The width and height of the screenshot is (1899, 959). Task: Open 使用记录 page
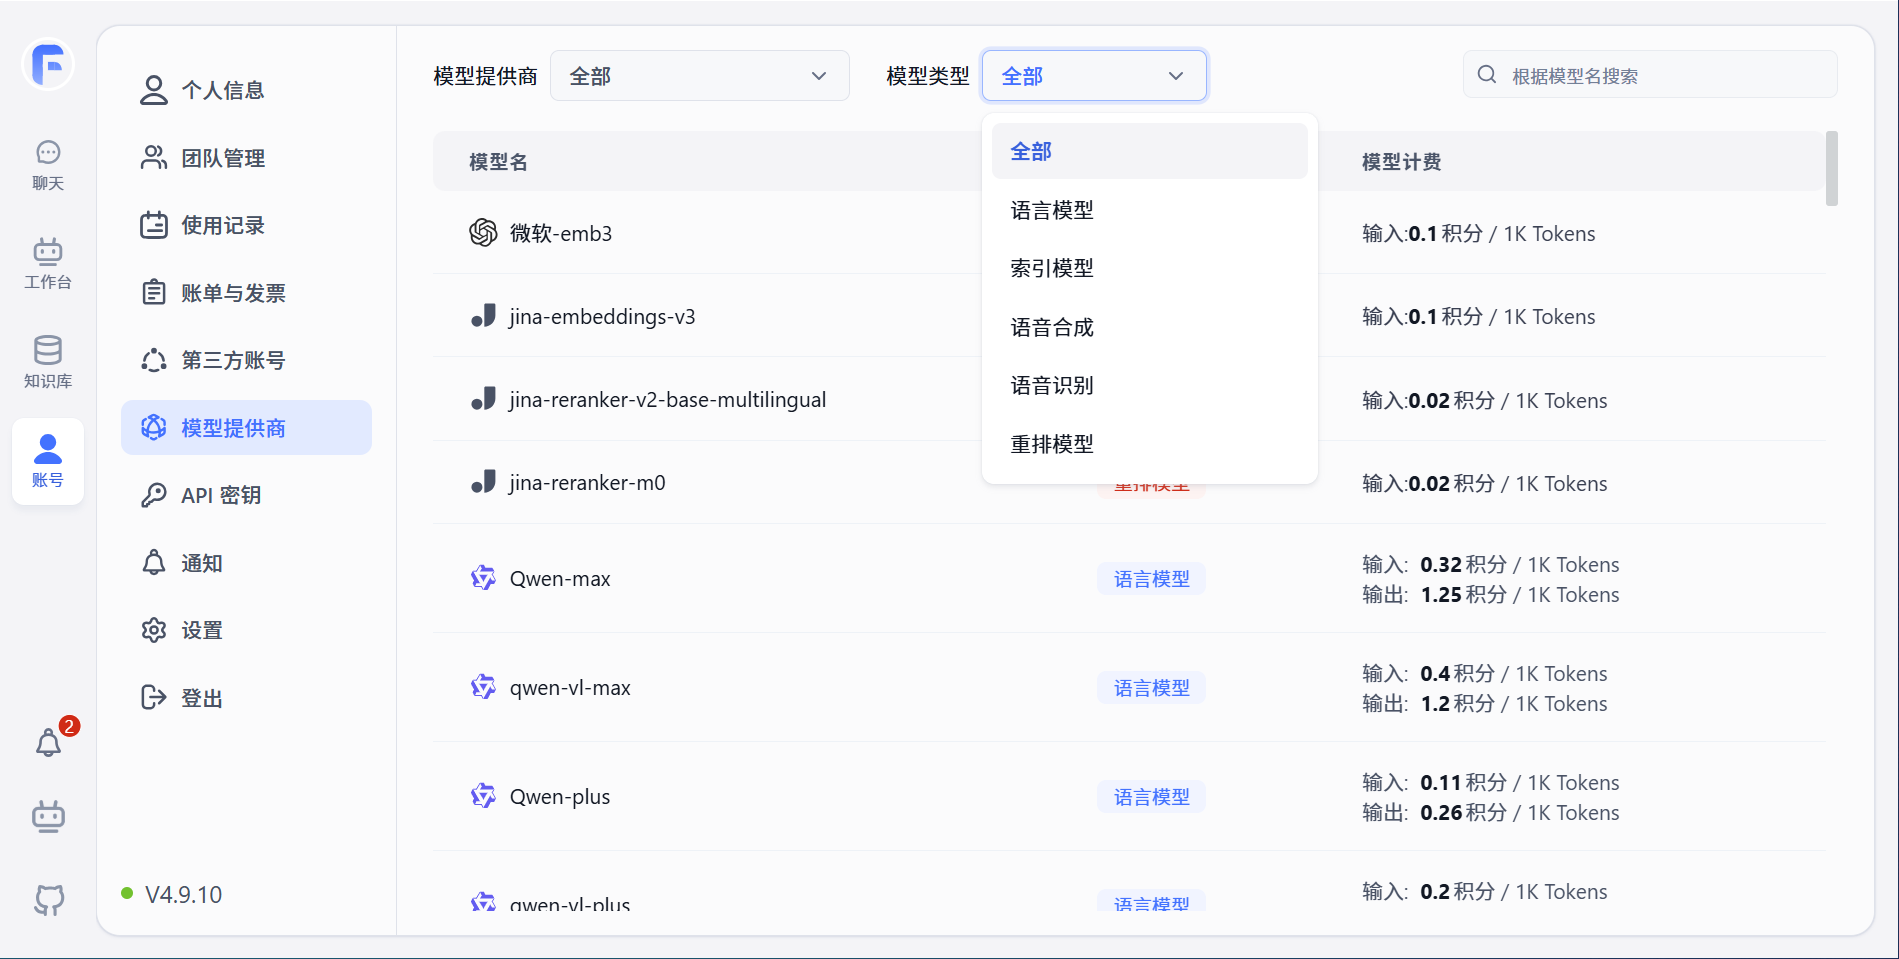246,225
